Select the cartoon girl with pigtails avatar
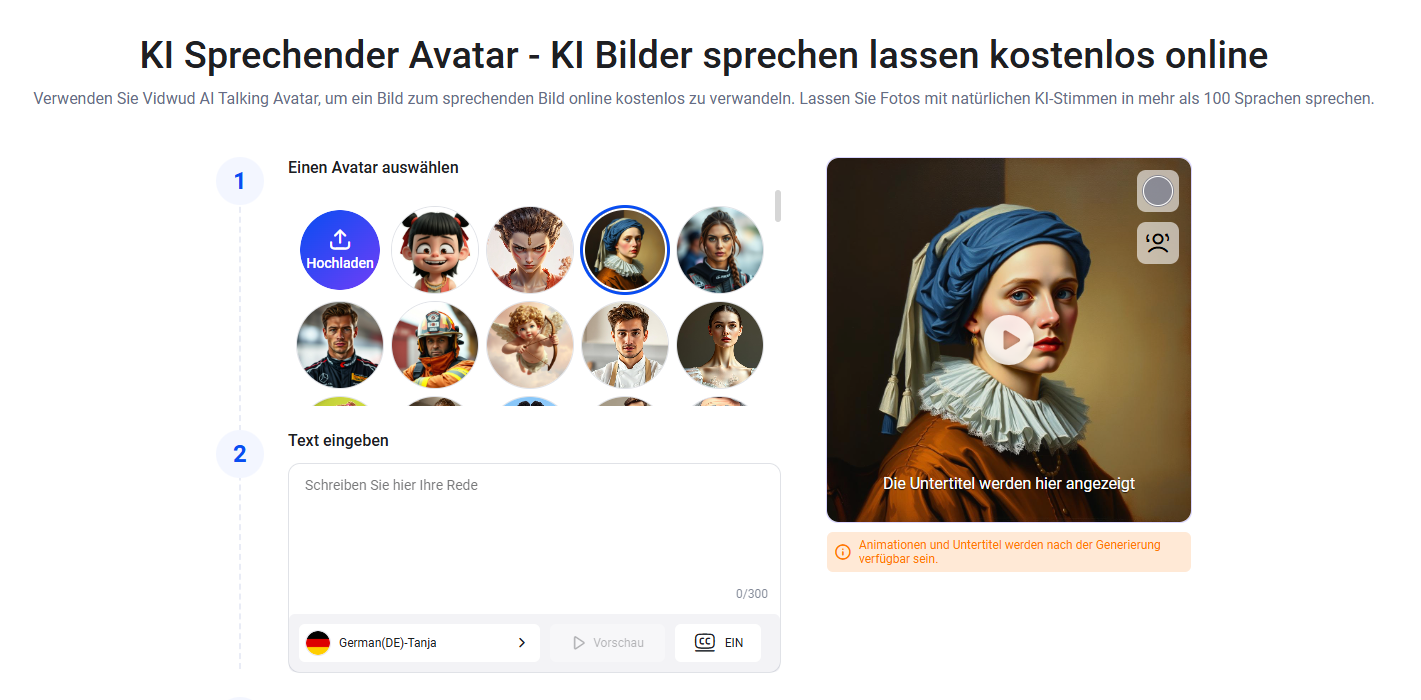 tap(435, 249)
